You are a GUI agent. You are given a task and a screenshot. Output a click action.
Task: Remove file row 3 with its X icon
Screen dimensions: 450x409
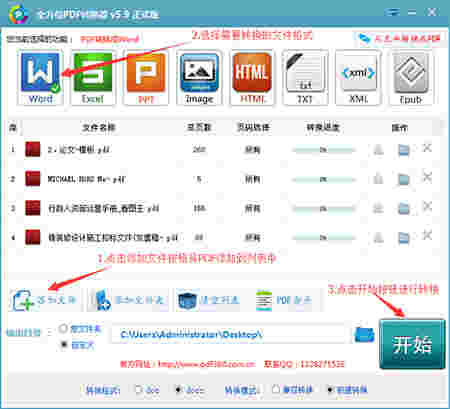(x=427, y=206)
